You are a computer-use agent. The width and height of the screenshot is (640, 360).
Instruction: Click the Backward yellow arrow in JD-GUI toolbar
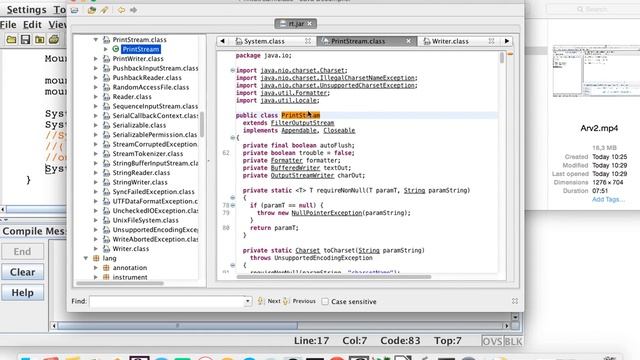pos(121,10)
